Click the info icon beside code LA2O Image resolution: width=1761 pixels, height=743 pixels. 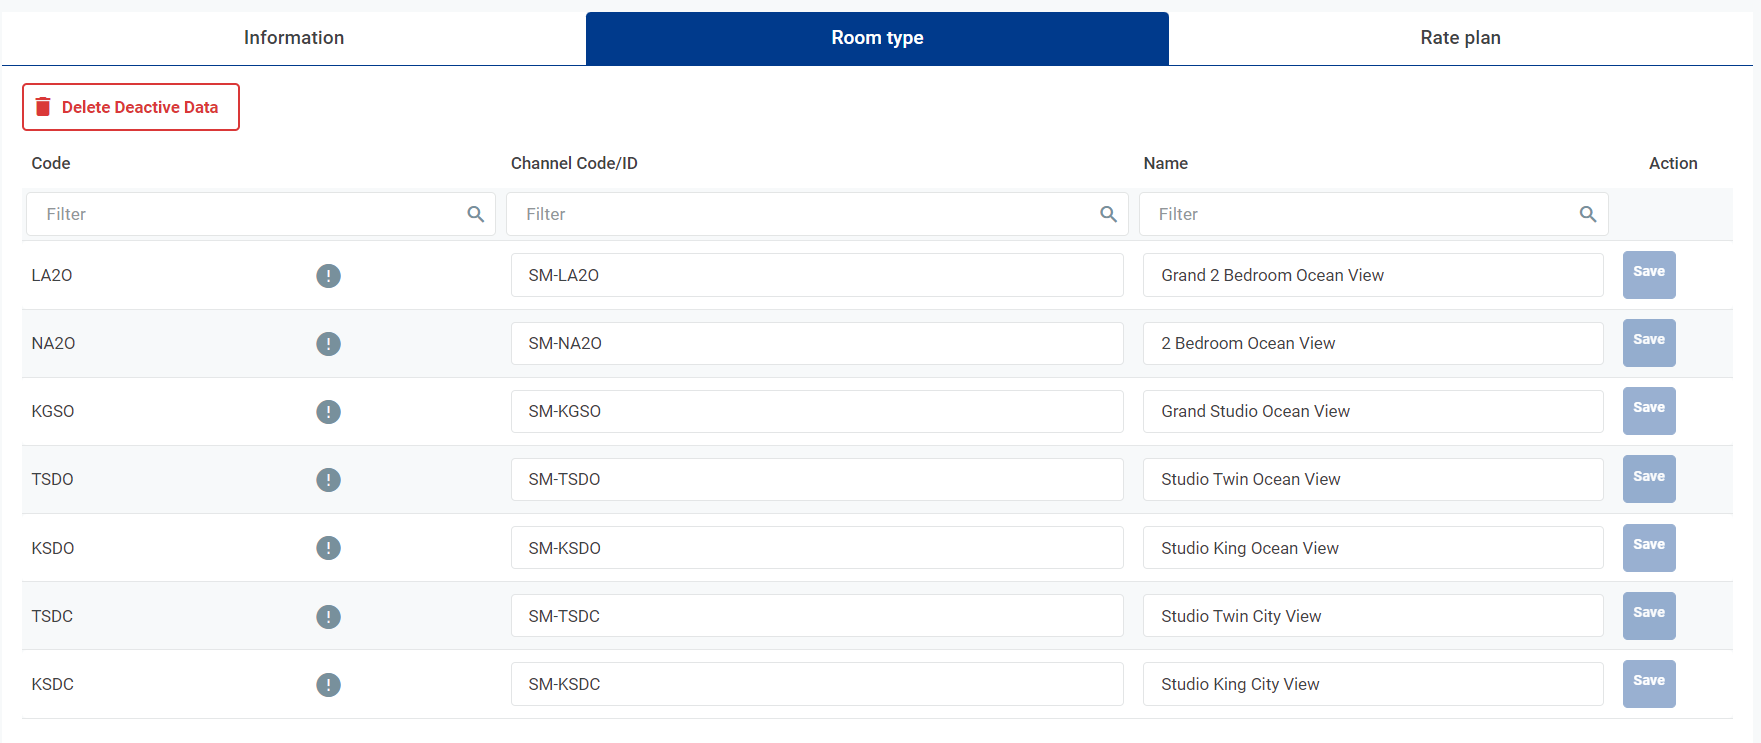328,276
